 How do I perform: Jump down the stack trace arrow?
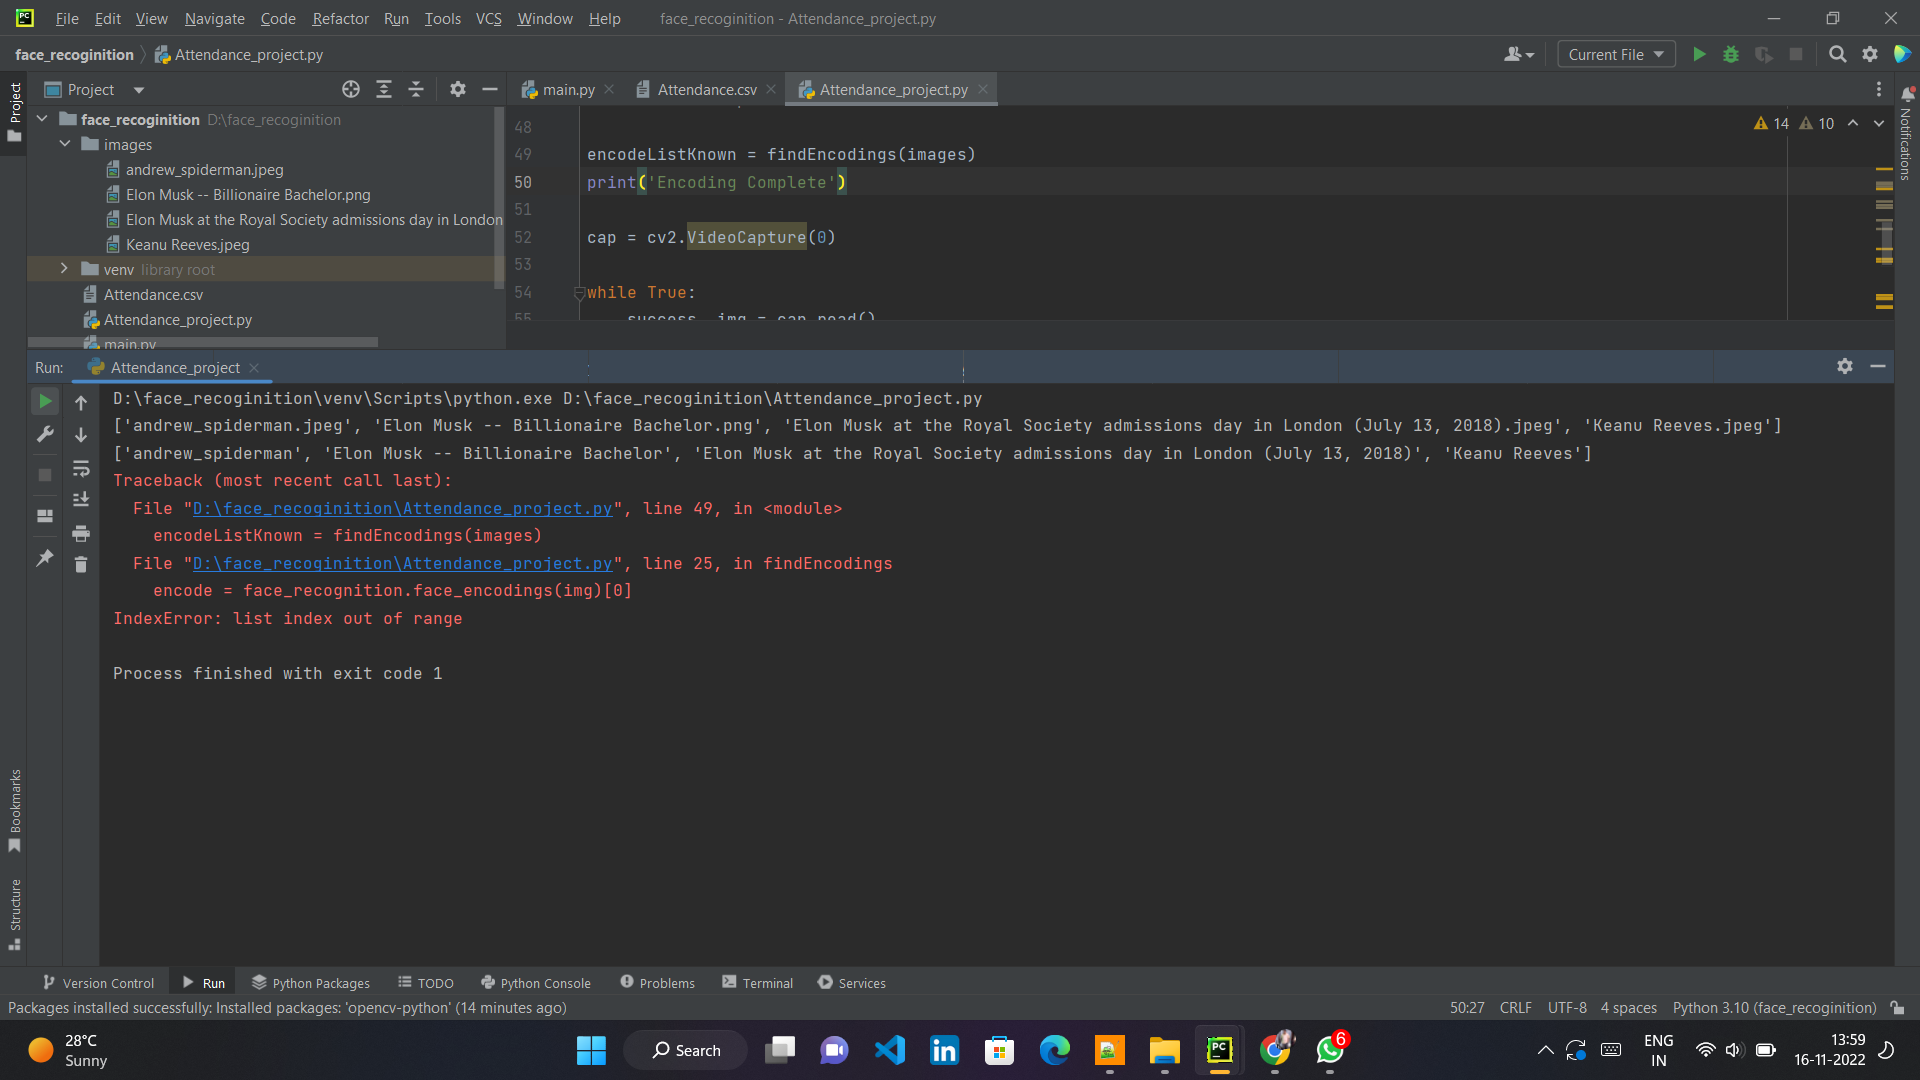[81, 435]
